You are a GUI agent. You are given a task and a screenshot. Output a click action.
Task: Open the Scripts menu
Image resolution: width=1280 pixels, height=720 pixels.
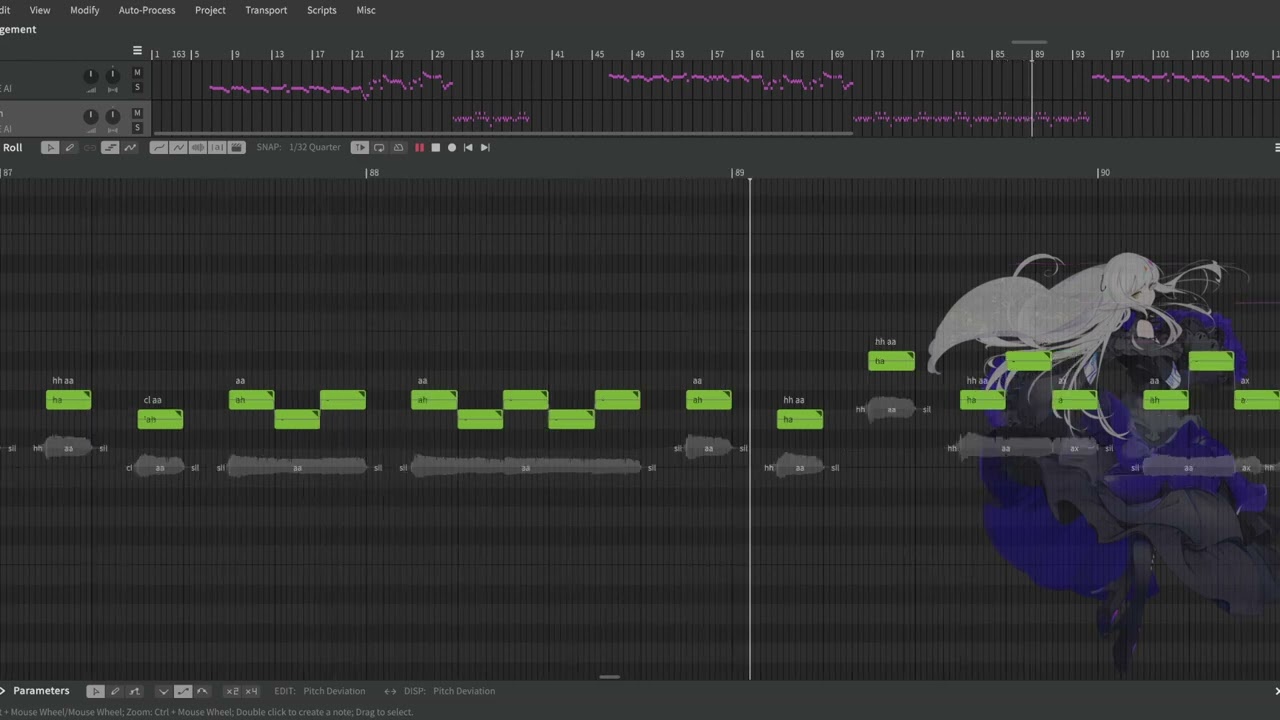coord(321,10)
